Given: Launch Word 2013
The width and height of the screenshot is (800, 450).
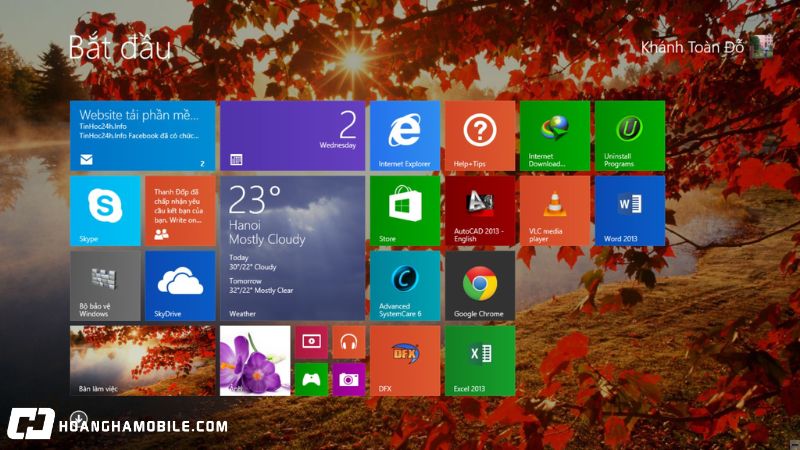Looking at the screenshot, I should tap(629, 211).
